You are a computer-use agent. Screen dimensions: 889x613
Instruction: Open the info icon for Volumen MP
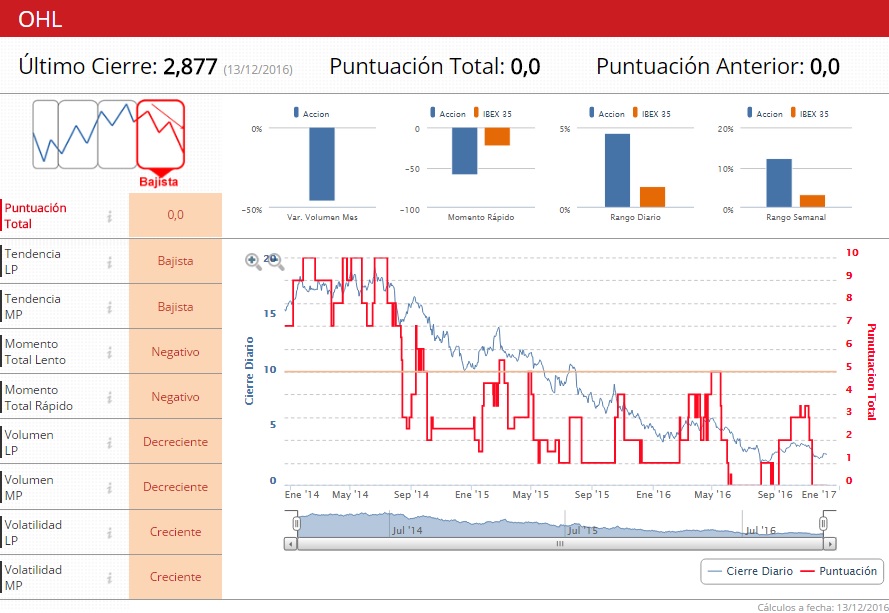pos(109,488)
